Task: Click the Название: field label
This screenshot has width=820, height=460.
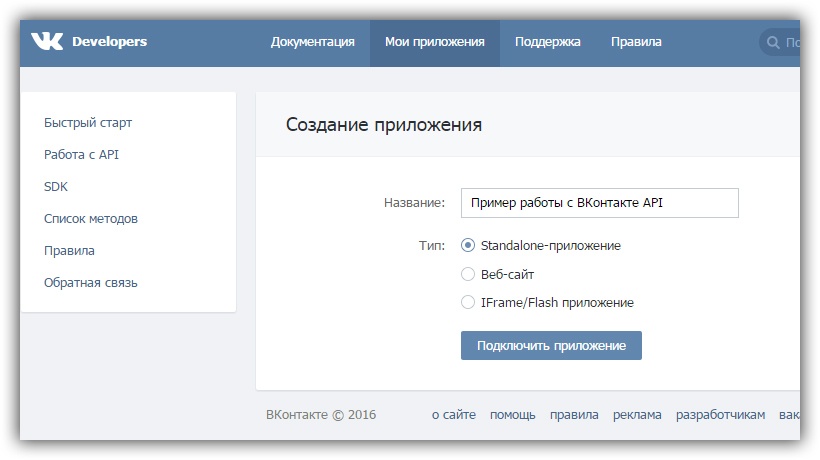Action: click(414, 203)
